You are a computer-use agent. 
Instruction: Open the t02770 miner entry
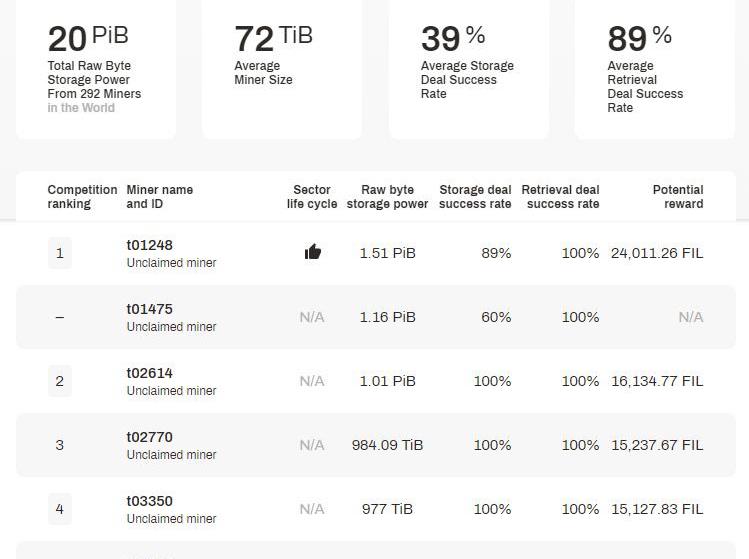(149, 437)
